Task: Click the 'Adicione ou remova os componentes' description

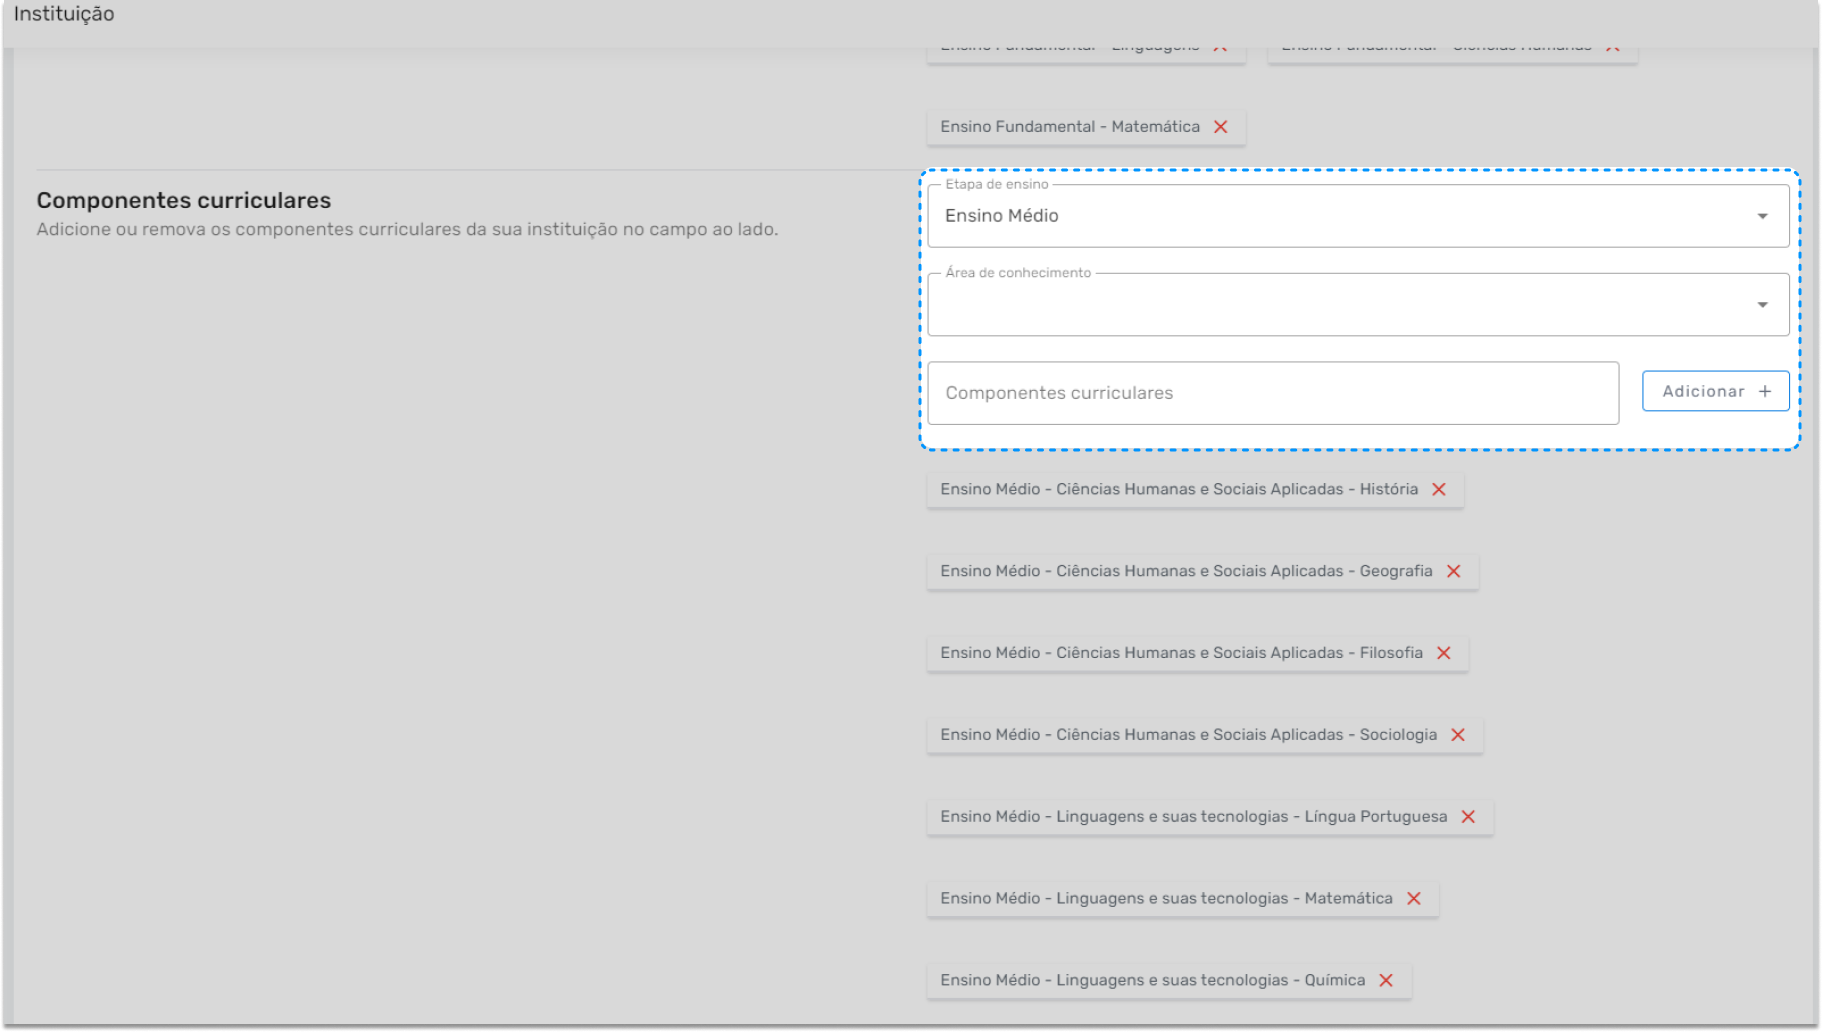Action: (407, 229)
